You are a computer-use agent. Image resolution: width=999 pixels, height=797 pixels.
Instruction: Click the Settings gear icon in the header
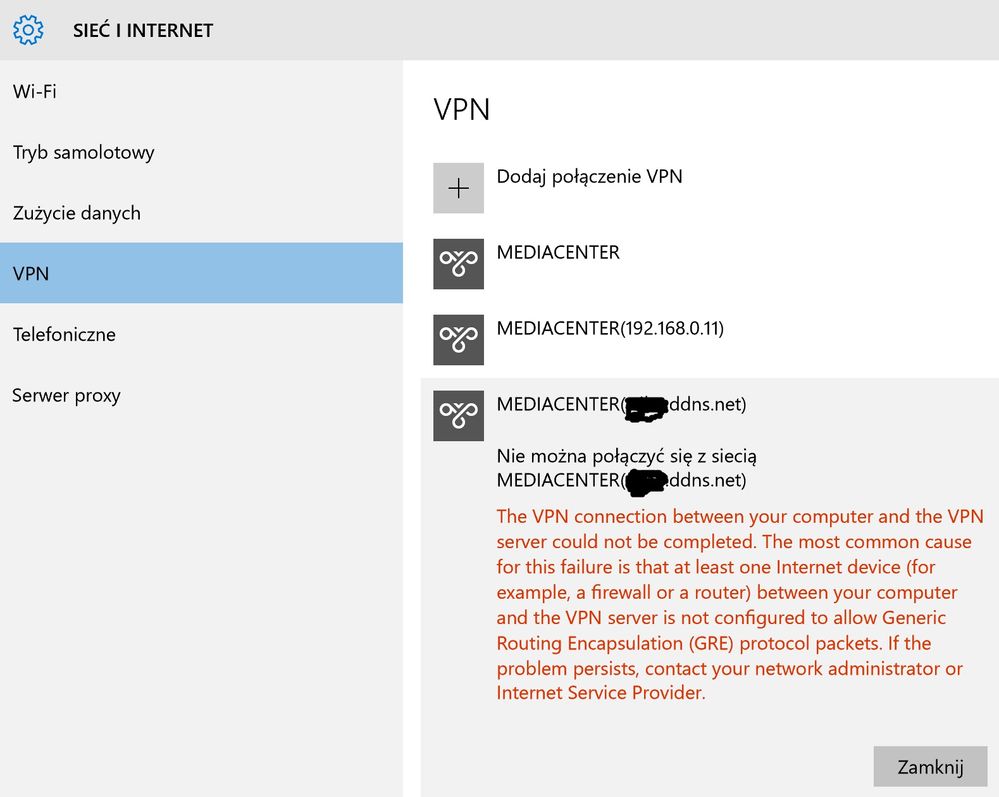[28, 30]
